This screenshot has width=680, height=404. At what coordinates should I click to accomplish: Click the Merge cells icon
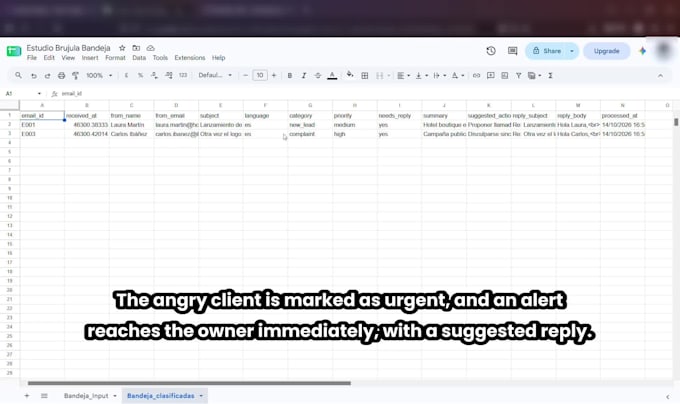point(379,75)
